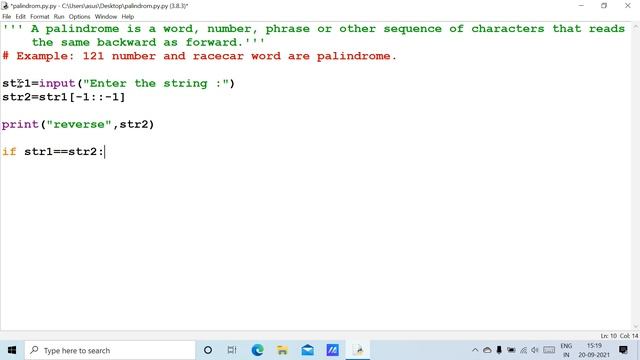This screenshot has height=360, width=640.
Task: Open Cortana circle icon on taskbar
Action: [x=208, y=350]
